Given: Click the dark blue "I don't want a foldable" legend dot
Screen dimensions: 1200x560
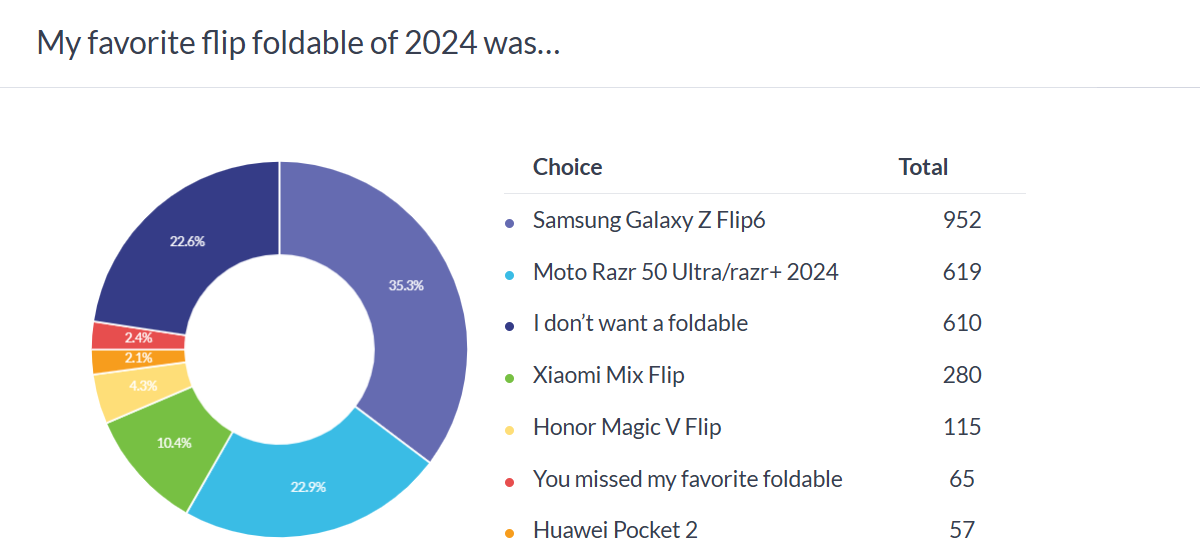Looking at the screenshot, I should click(509, 326).
